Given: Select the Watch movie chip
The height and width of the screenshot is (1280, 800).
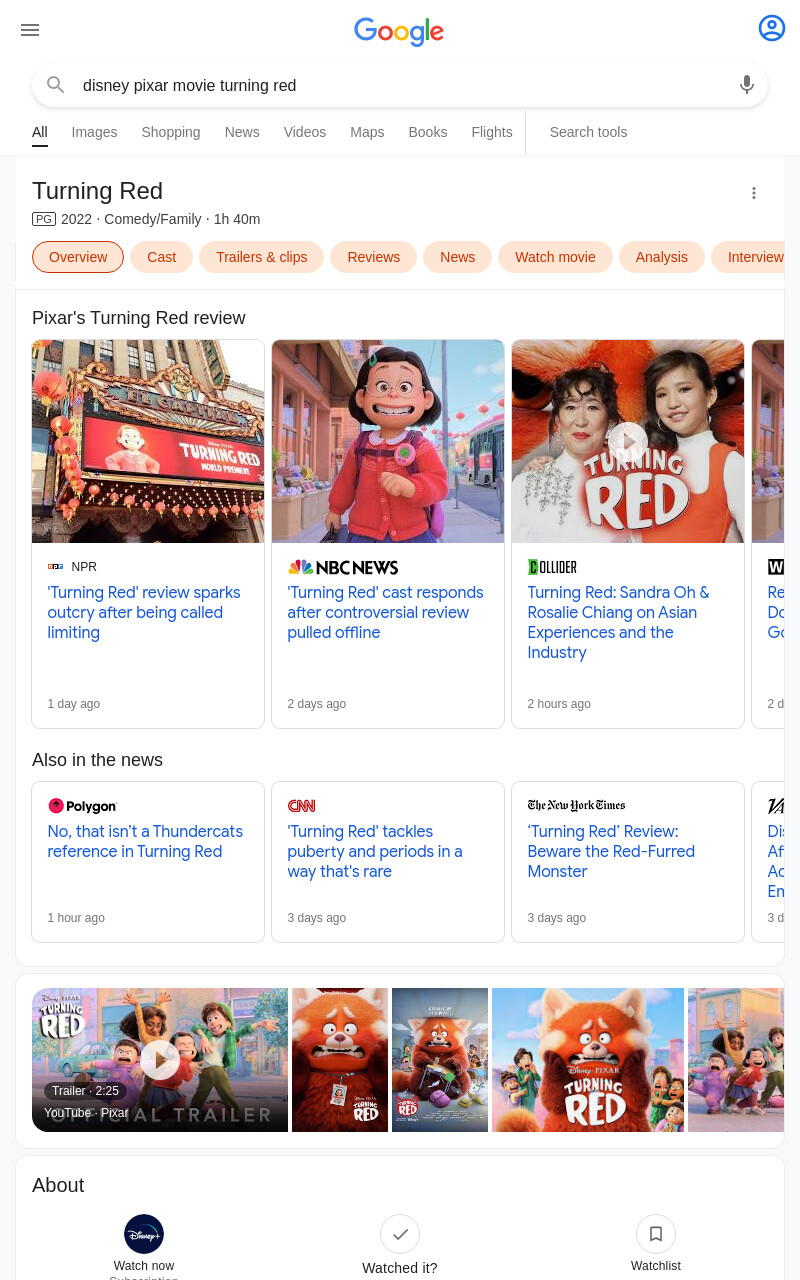Looking at the screenshot, I should point(555,257).
